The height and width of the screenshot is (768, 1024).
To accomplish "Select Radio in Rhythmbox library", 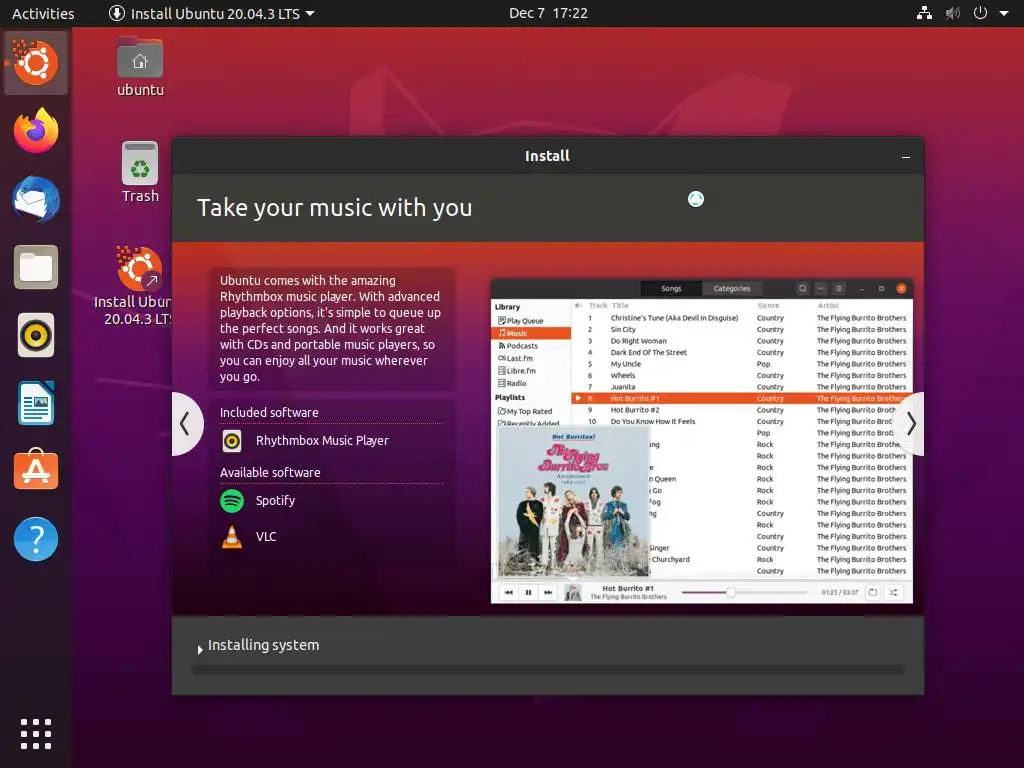I will tap(512, 383).
